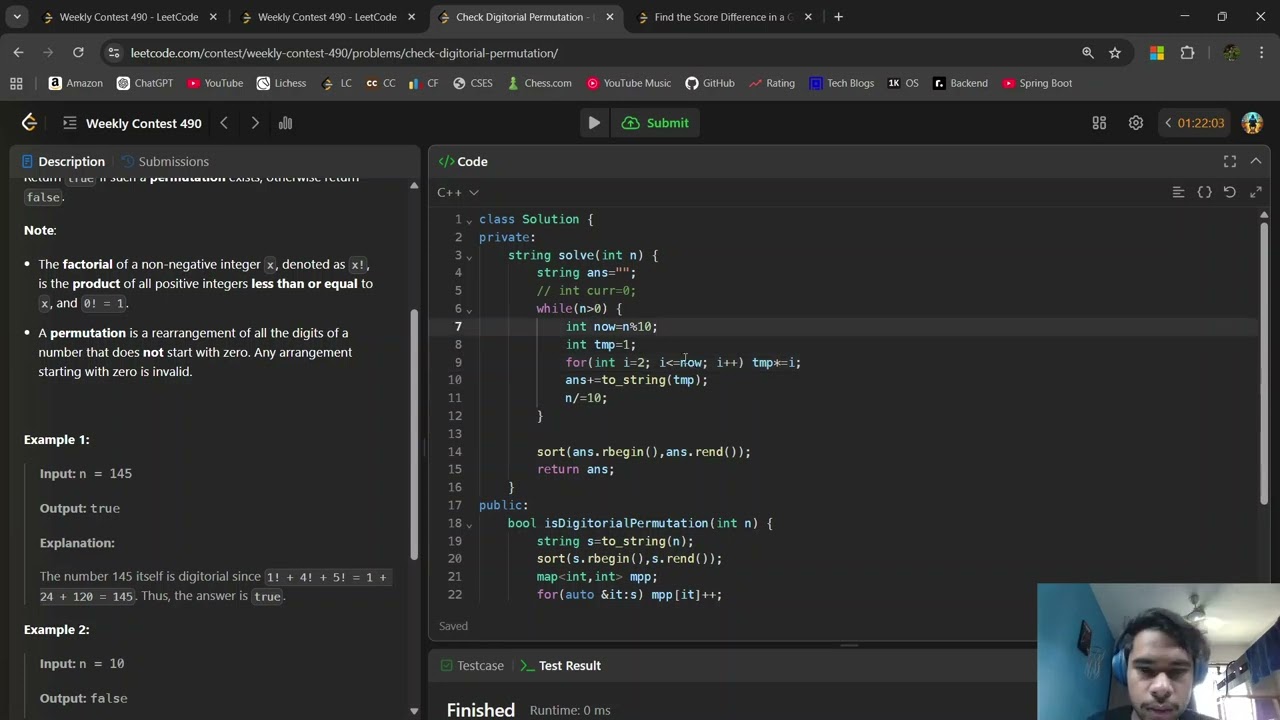
Task: Open the browser zoom magnifier icon
Action: click(1088, 53)
